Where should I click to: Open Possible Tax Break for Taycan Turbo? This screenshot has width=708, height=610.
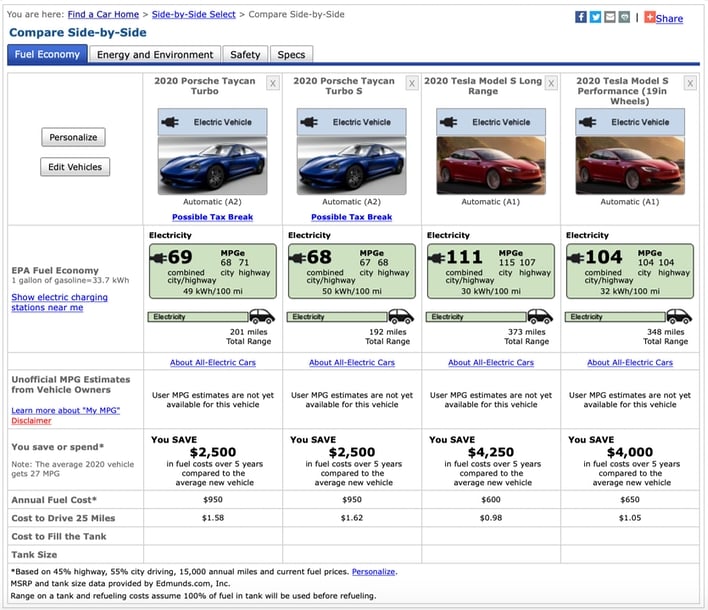[x=213, y=217]
